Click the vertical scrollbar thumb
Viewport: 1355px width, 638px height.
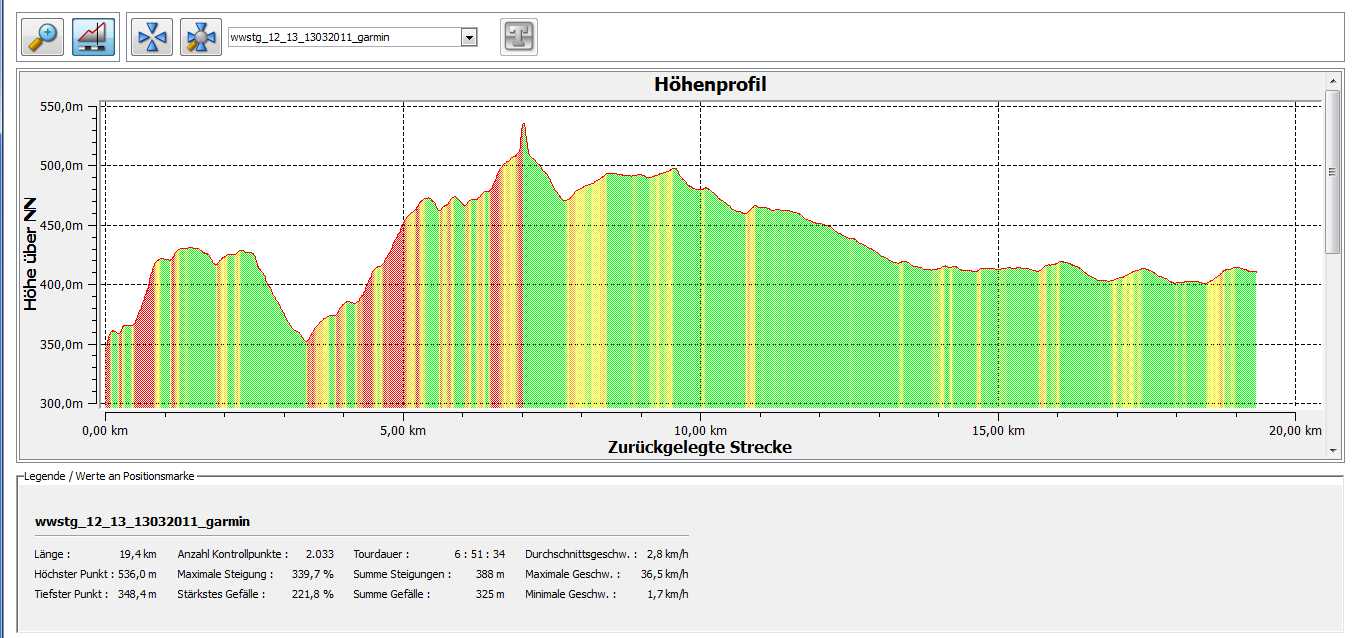[1332, 170]
